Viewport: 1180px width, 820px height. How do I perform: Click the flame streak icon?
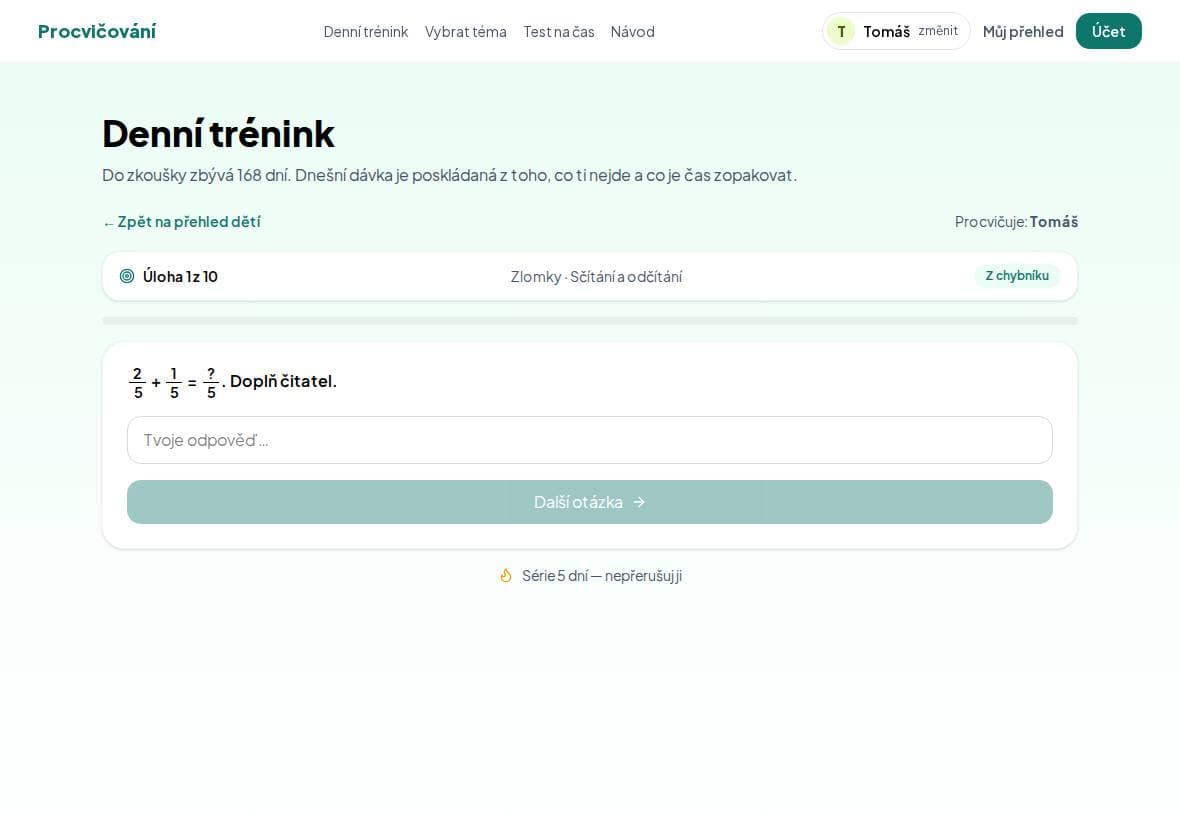coord(506,576)
